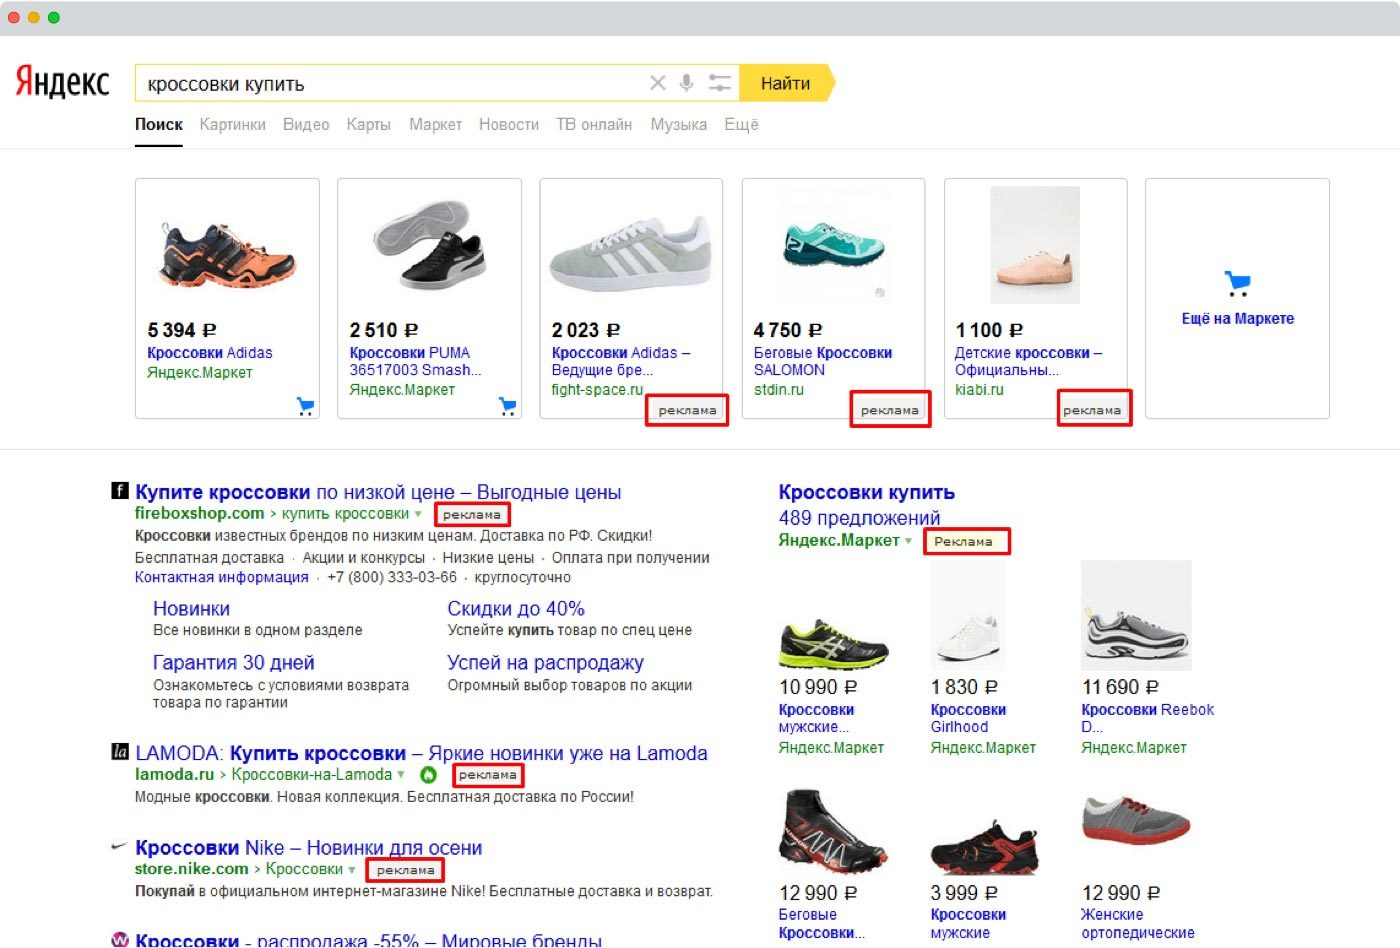Click the fight-space.ru domain text
1400x948 pixels.
597,390
